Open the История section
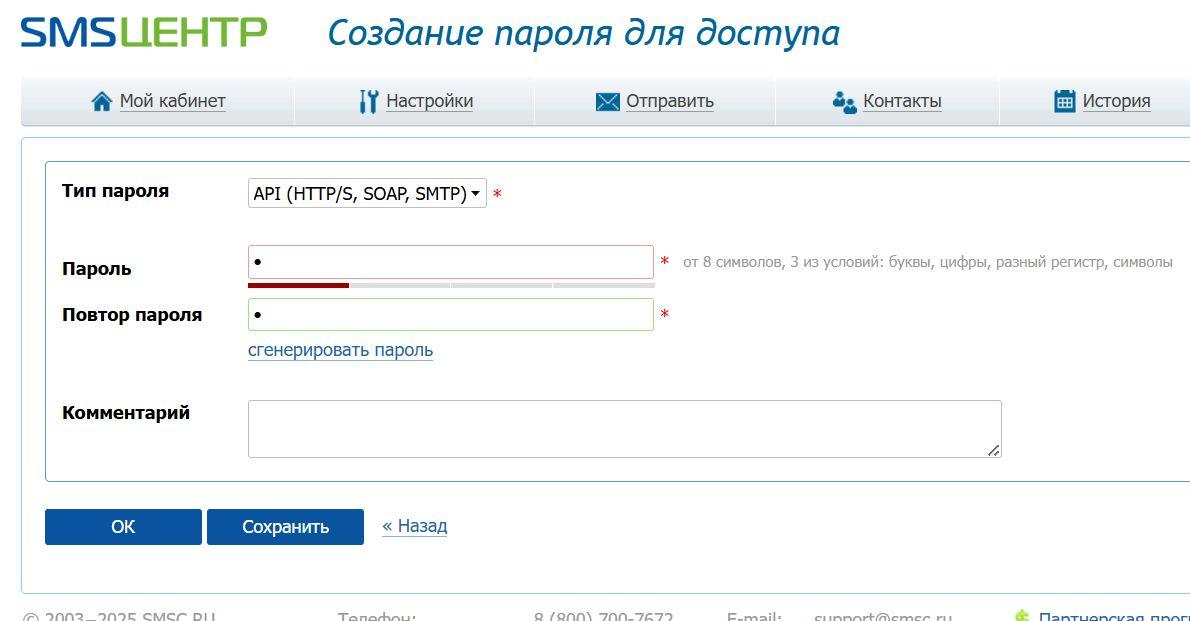 [x=1117, y=100]
